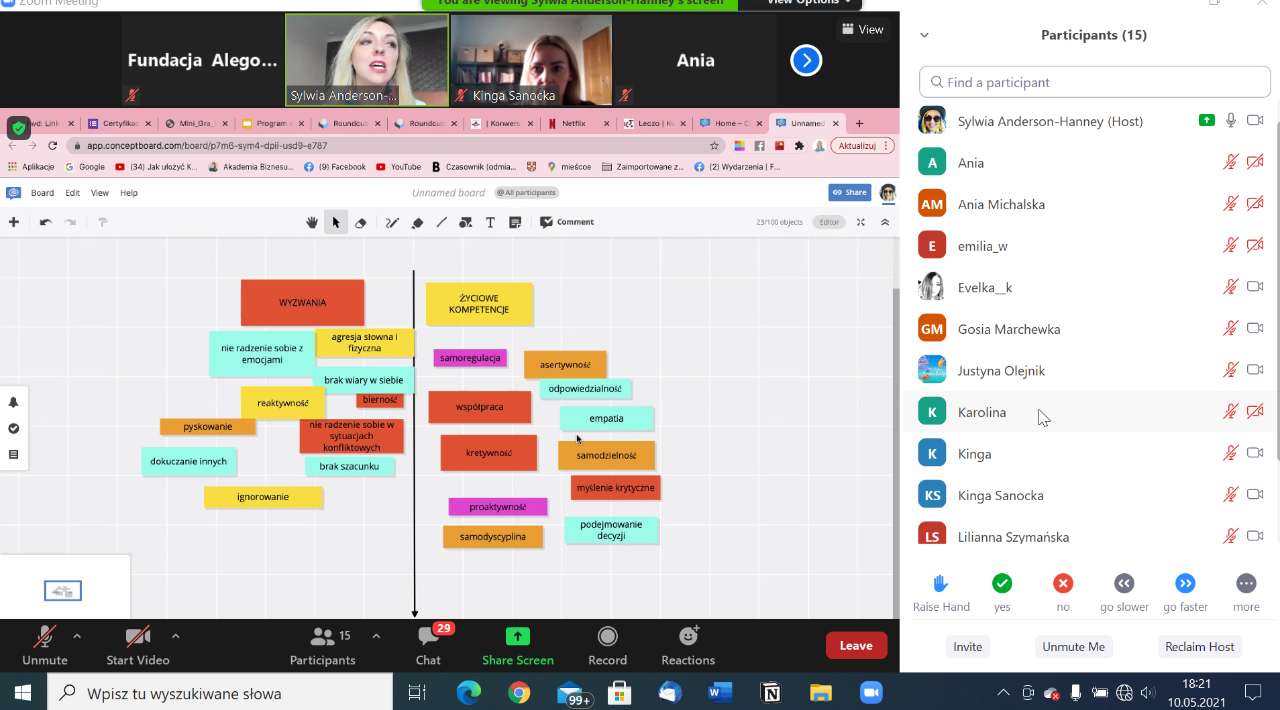Click the red Leave button
This screenshot has width=1280, height=710.
(856, 645)
